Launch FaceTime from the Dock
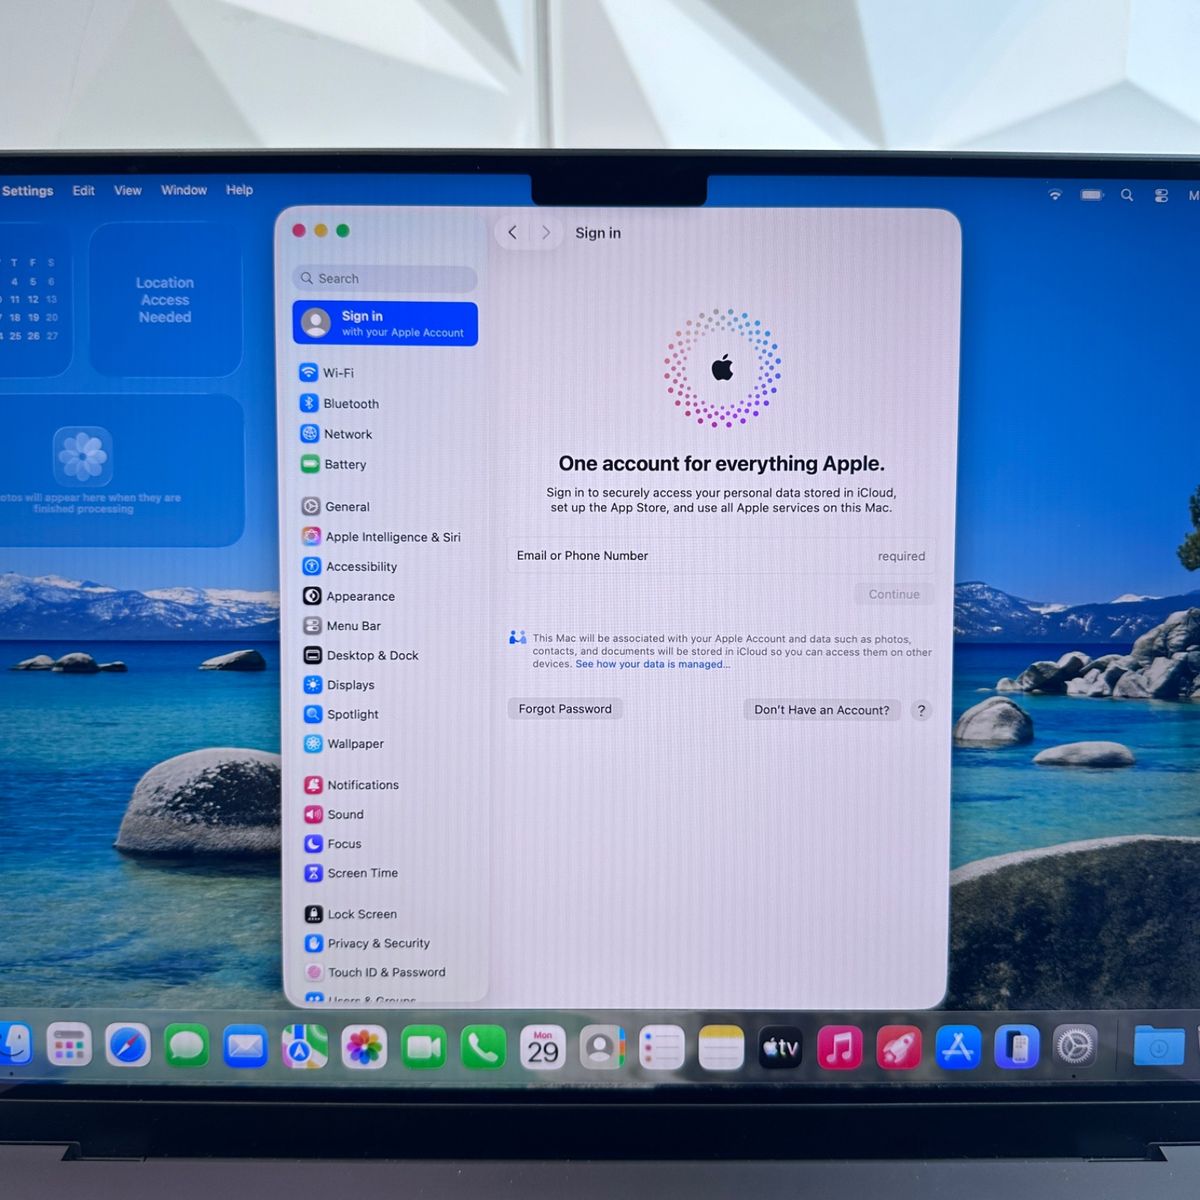 (x=423, y=1048)
